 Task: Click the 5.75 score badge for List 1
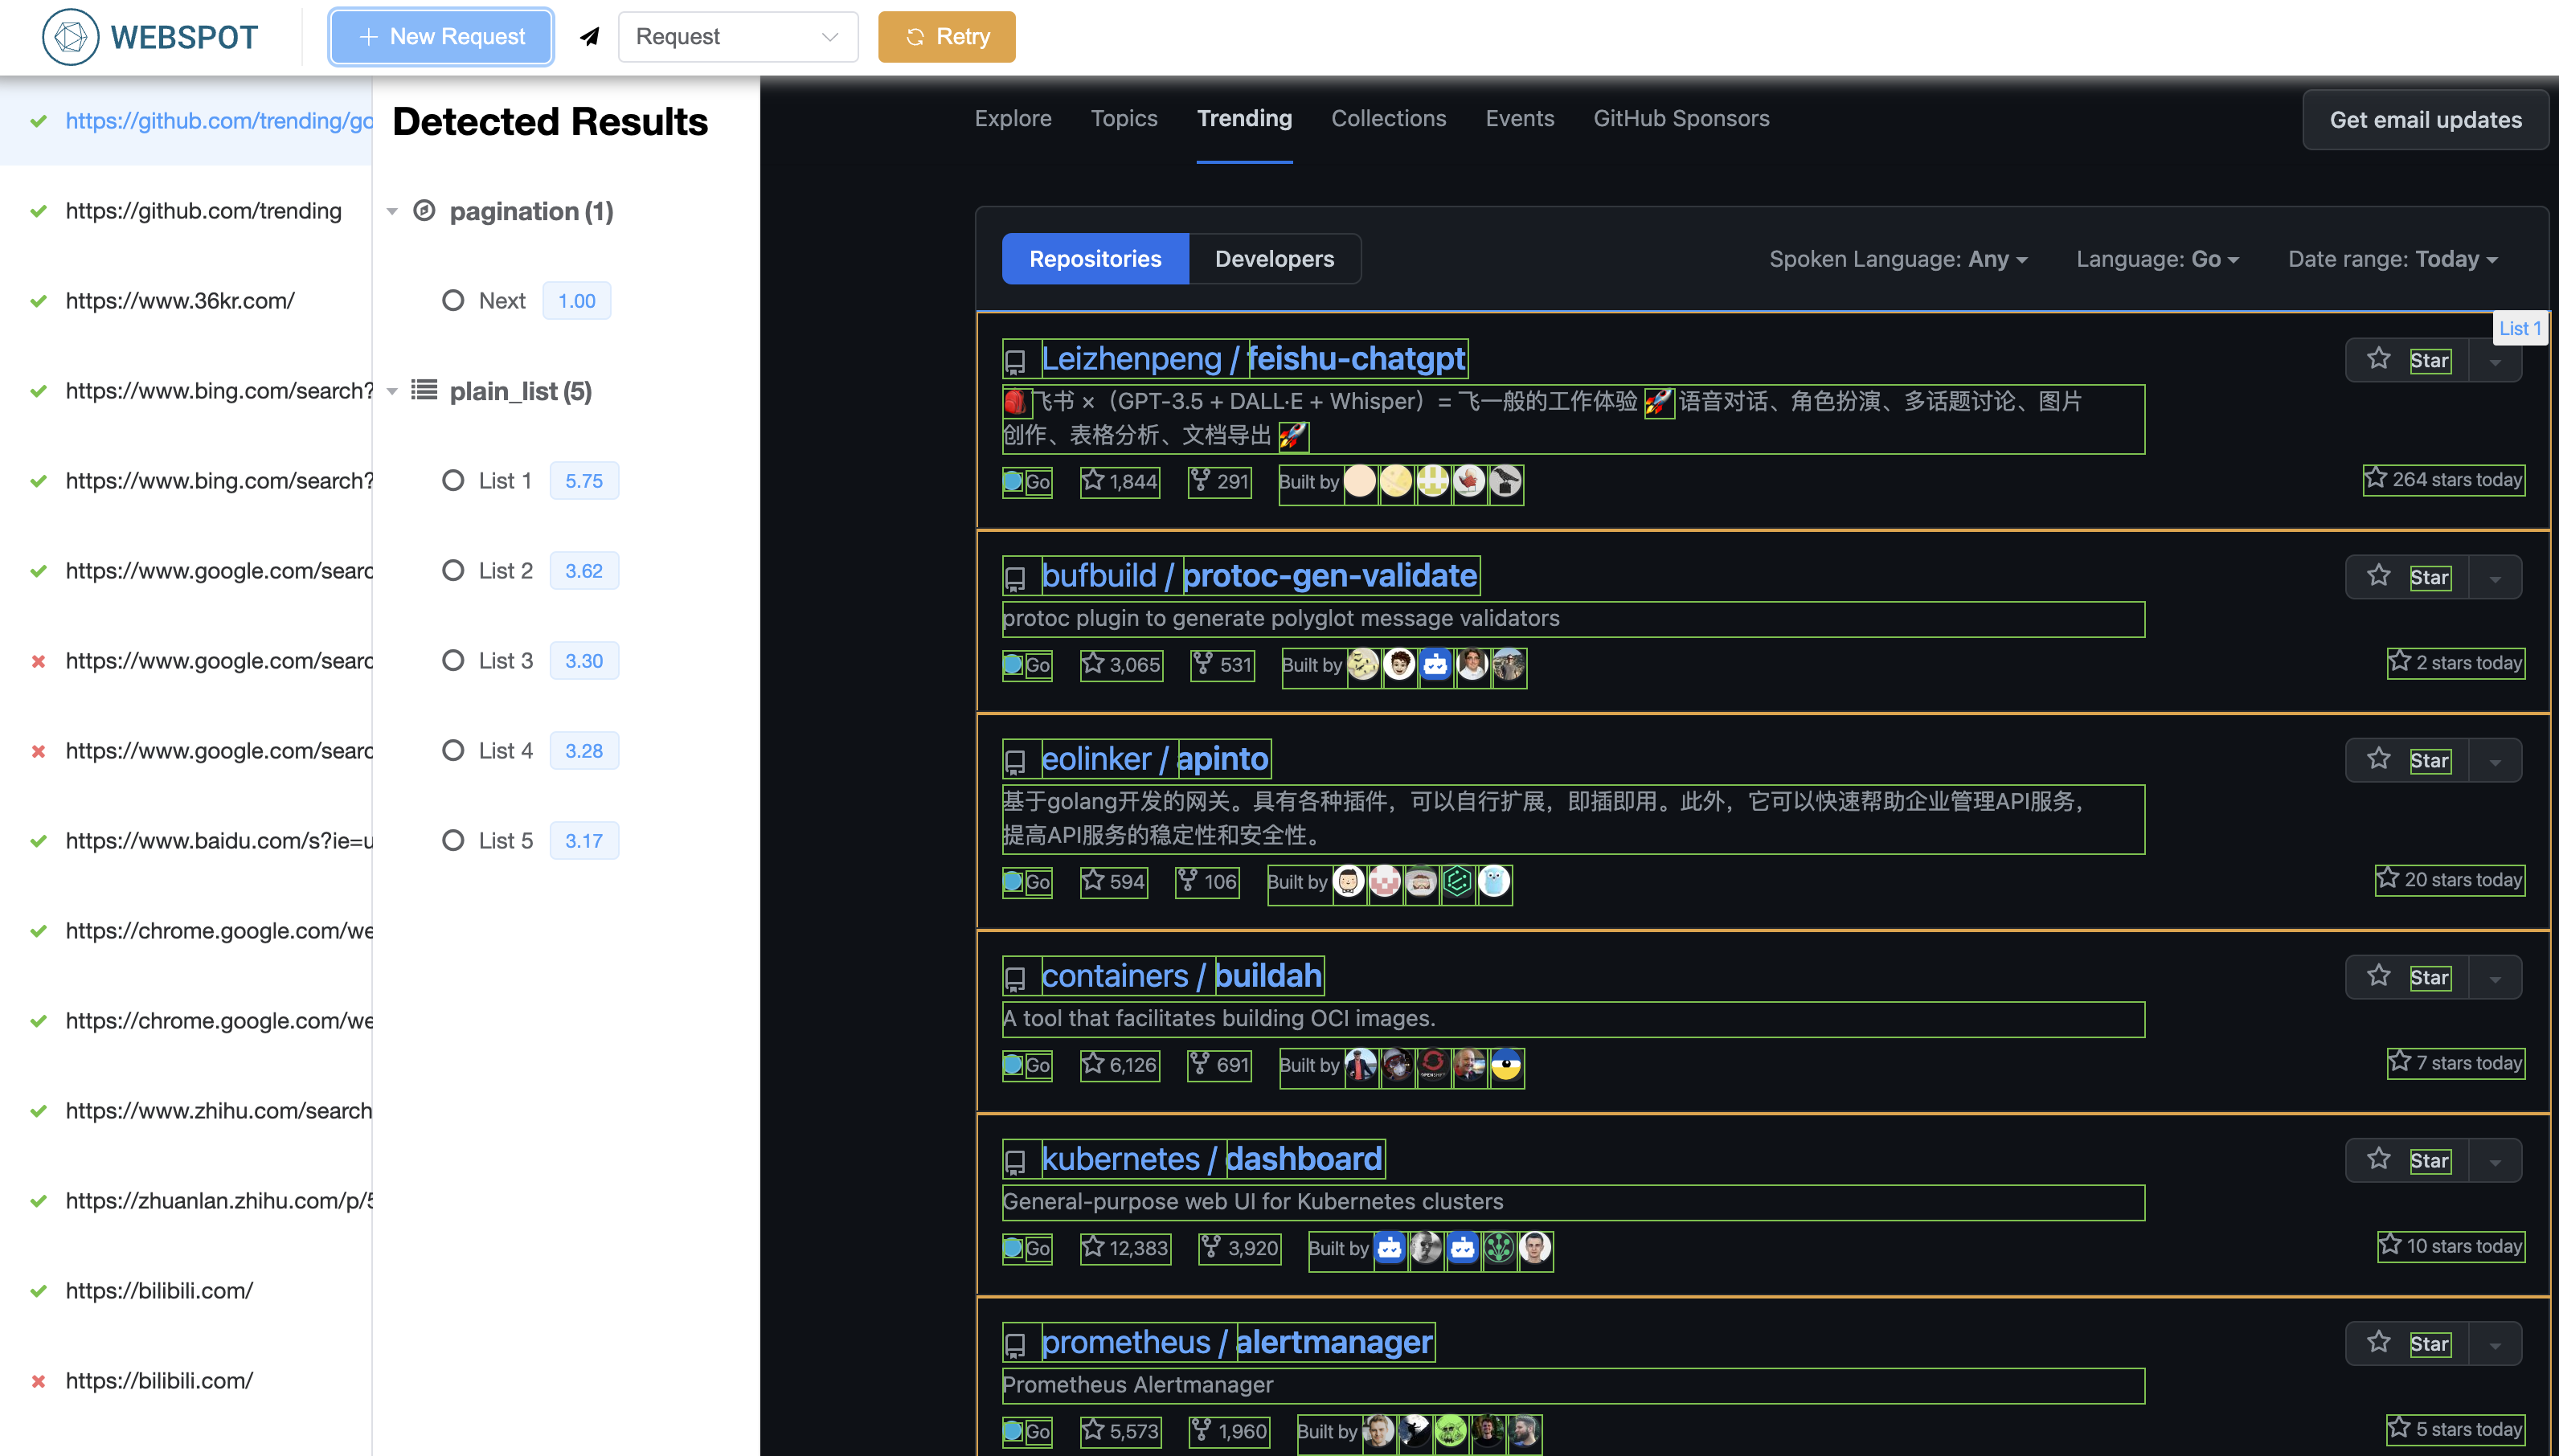584,480
